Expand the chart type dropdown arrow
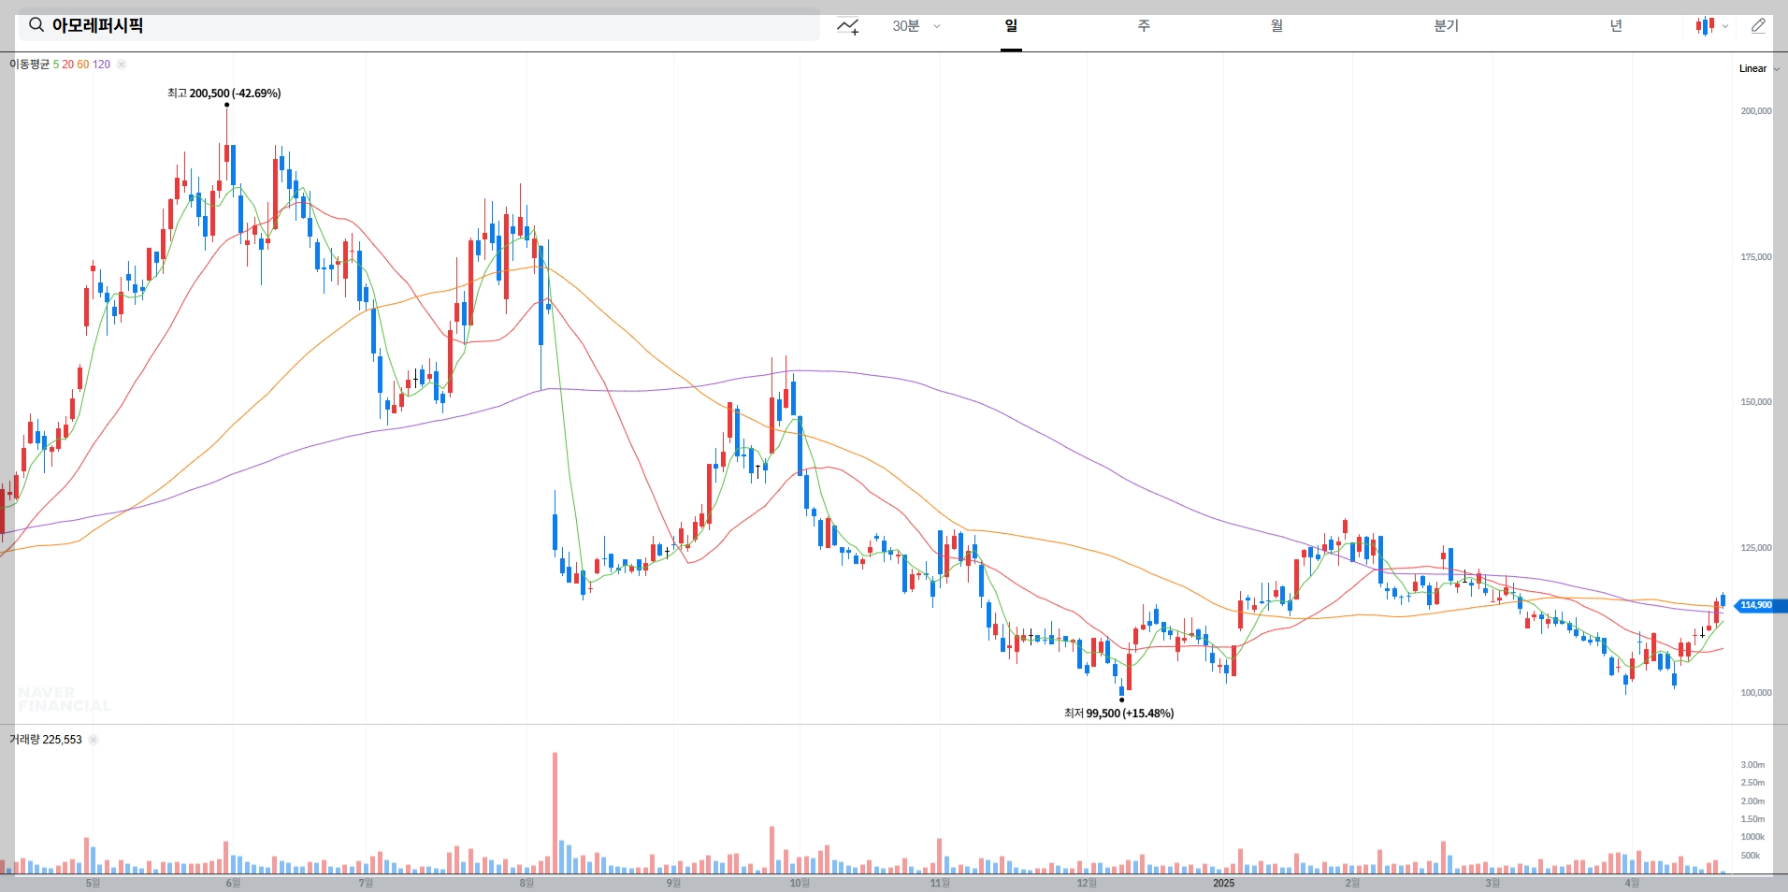This screenshot has width=1788, height=892. click(1725, 27)
